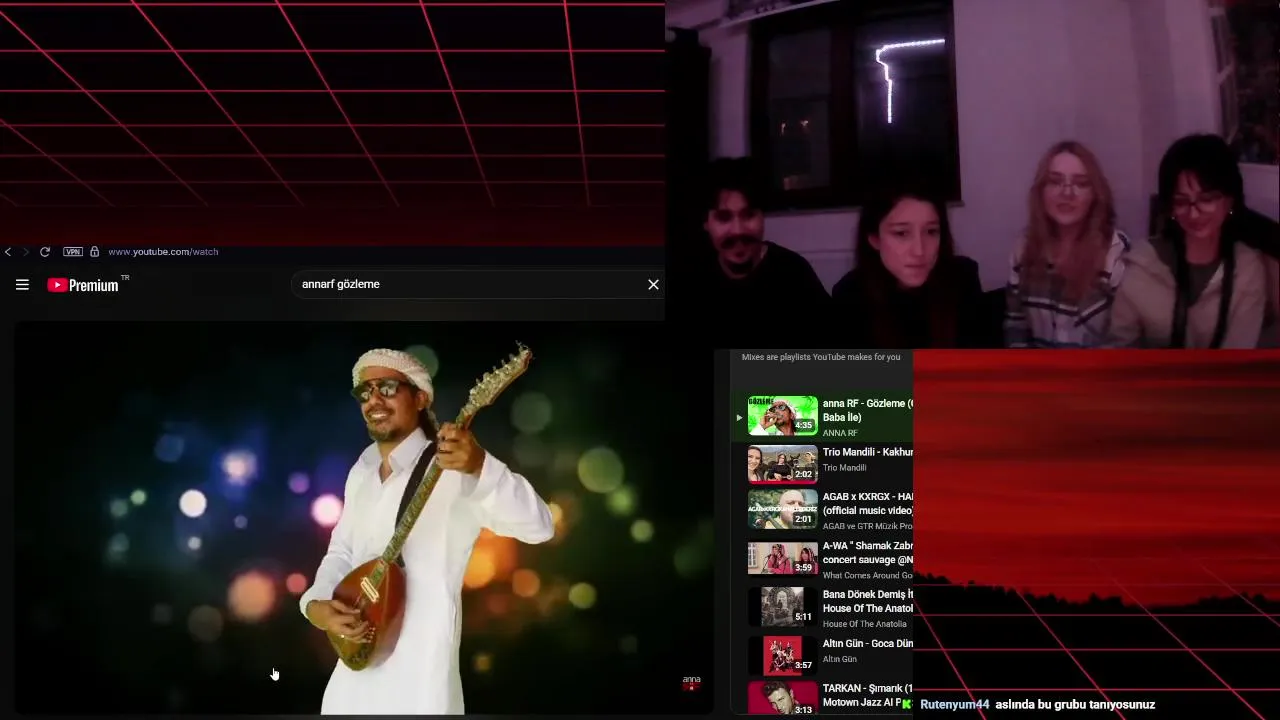This screenshot has width=1280, height=720.
Task: Select the 'A-WA Shamak Zabr' title
Action: click(867, 553)
